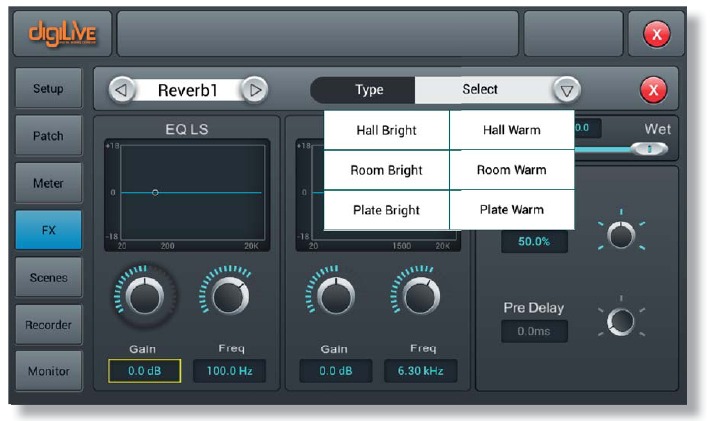
Task: Choose Room Warm reverb type
Action: point(512,170)
